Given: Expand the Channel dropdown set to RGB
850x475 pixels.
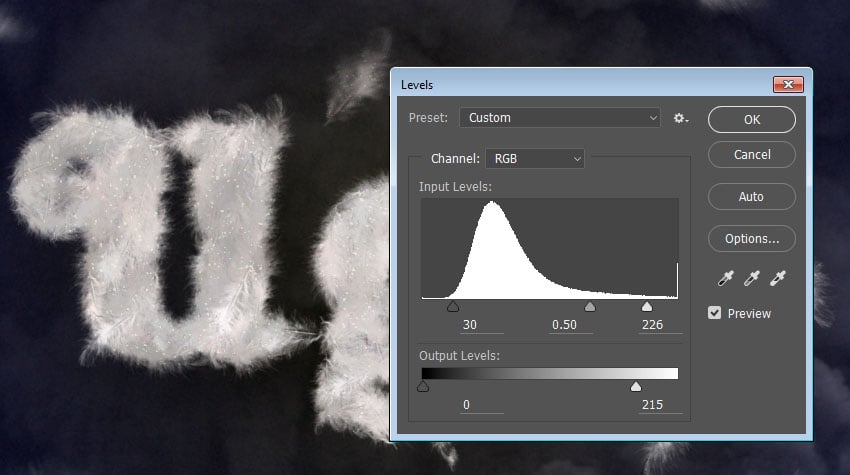Looking at the screenshot, I should (x=534, y=158).
